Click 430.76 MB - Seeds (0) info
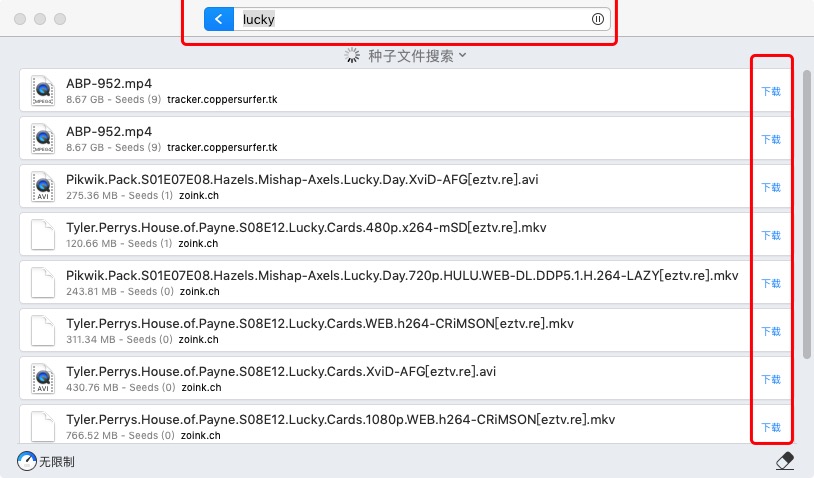Screen dimensions: 814x478 click(120, 388)
